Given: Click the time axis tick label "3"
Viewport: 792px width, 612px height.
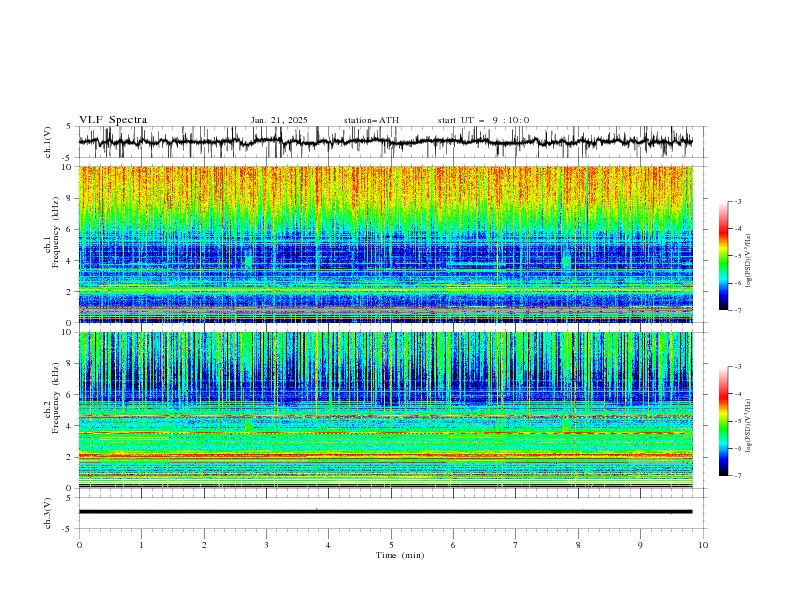Looking at the screenshot, I should (266, 545).
